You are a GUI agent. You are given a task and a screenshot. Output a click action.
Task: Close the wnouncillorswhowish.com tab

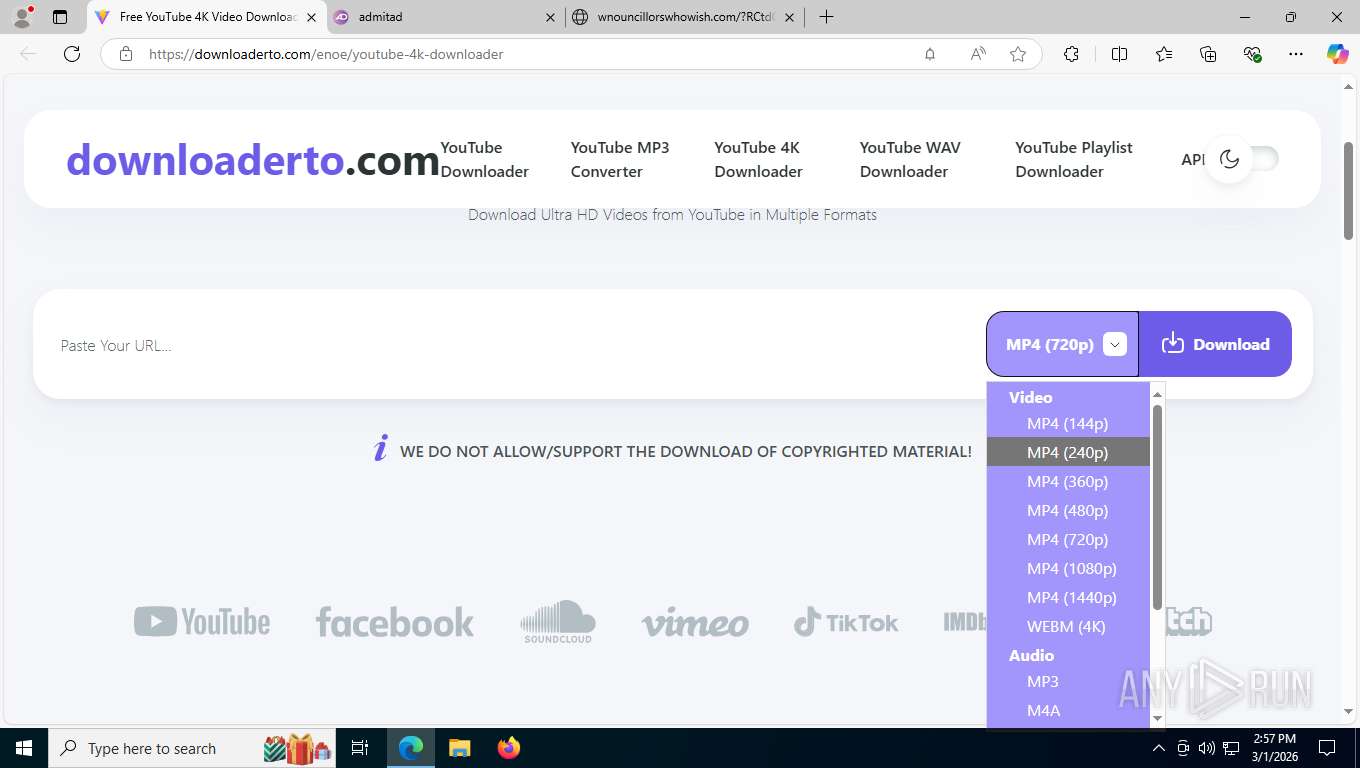point(789,17)
